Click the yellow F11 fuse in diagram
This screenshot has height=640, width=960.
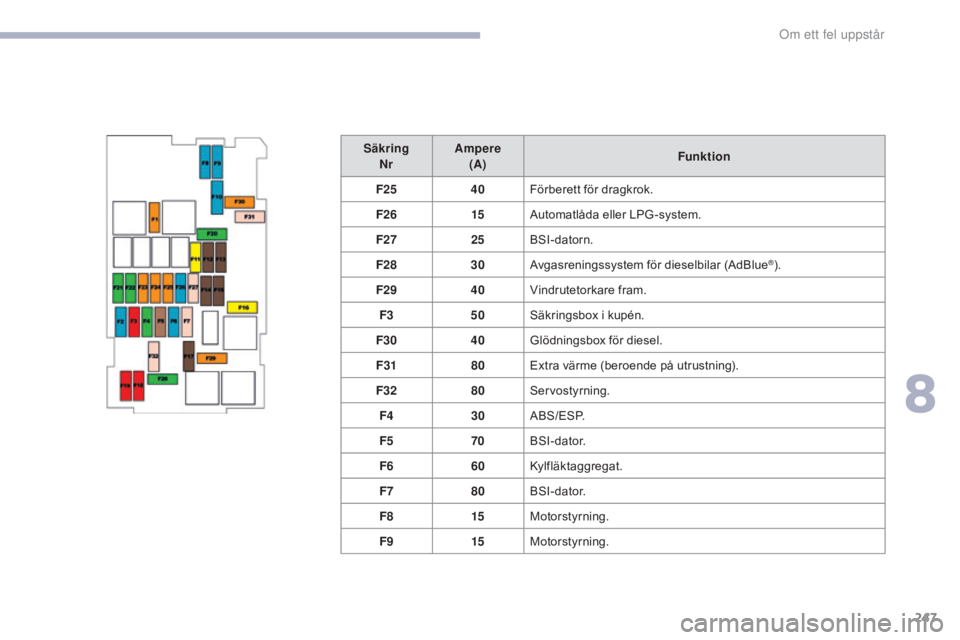[x=195, y=258]
